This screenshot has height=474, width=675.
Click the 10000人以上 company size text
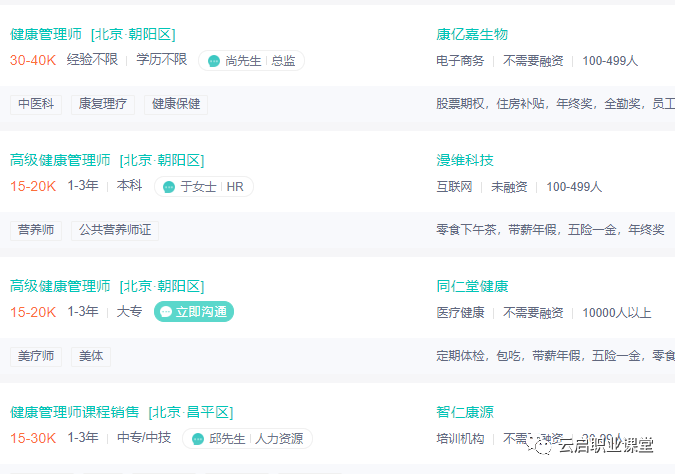(x=616, y=313)
